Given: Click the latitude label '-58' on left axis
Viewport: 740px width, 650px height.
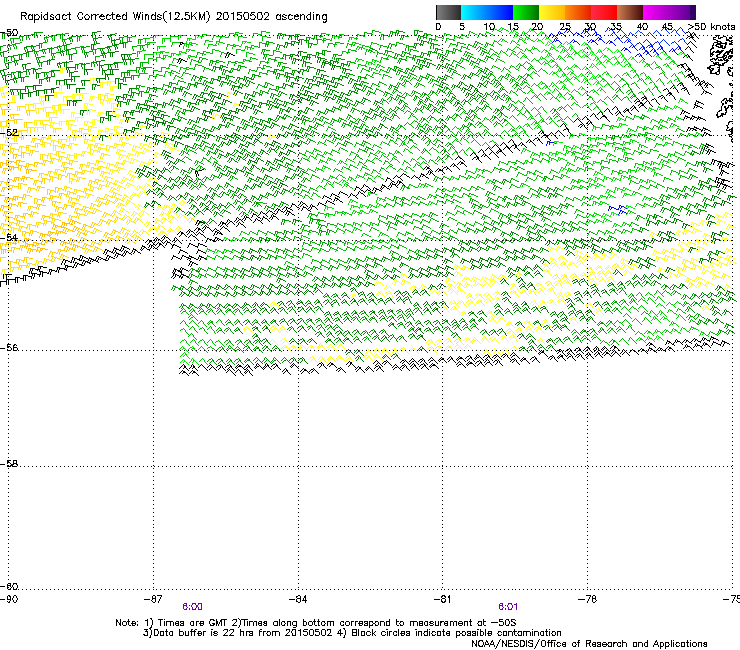Looking at the screenshot, I should click(x=9, y=464).
